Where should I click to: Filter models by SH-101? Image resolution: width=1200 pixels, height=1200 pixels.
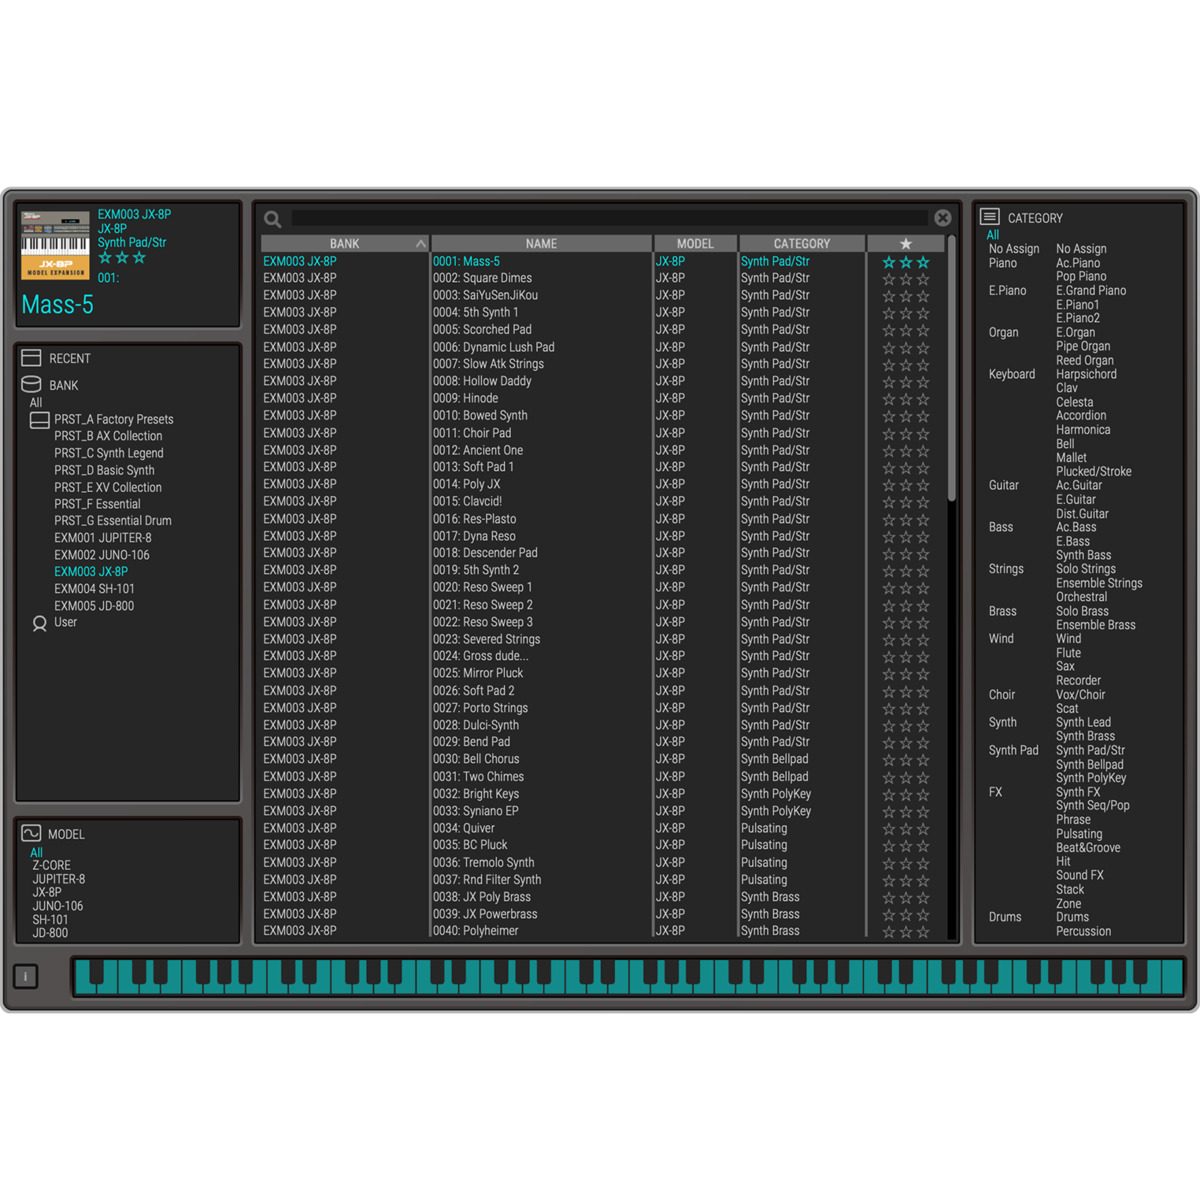(x=50, y=920)
